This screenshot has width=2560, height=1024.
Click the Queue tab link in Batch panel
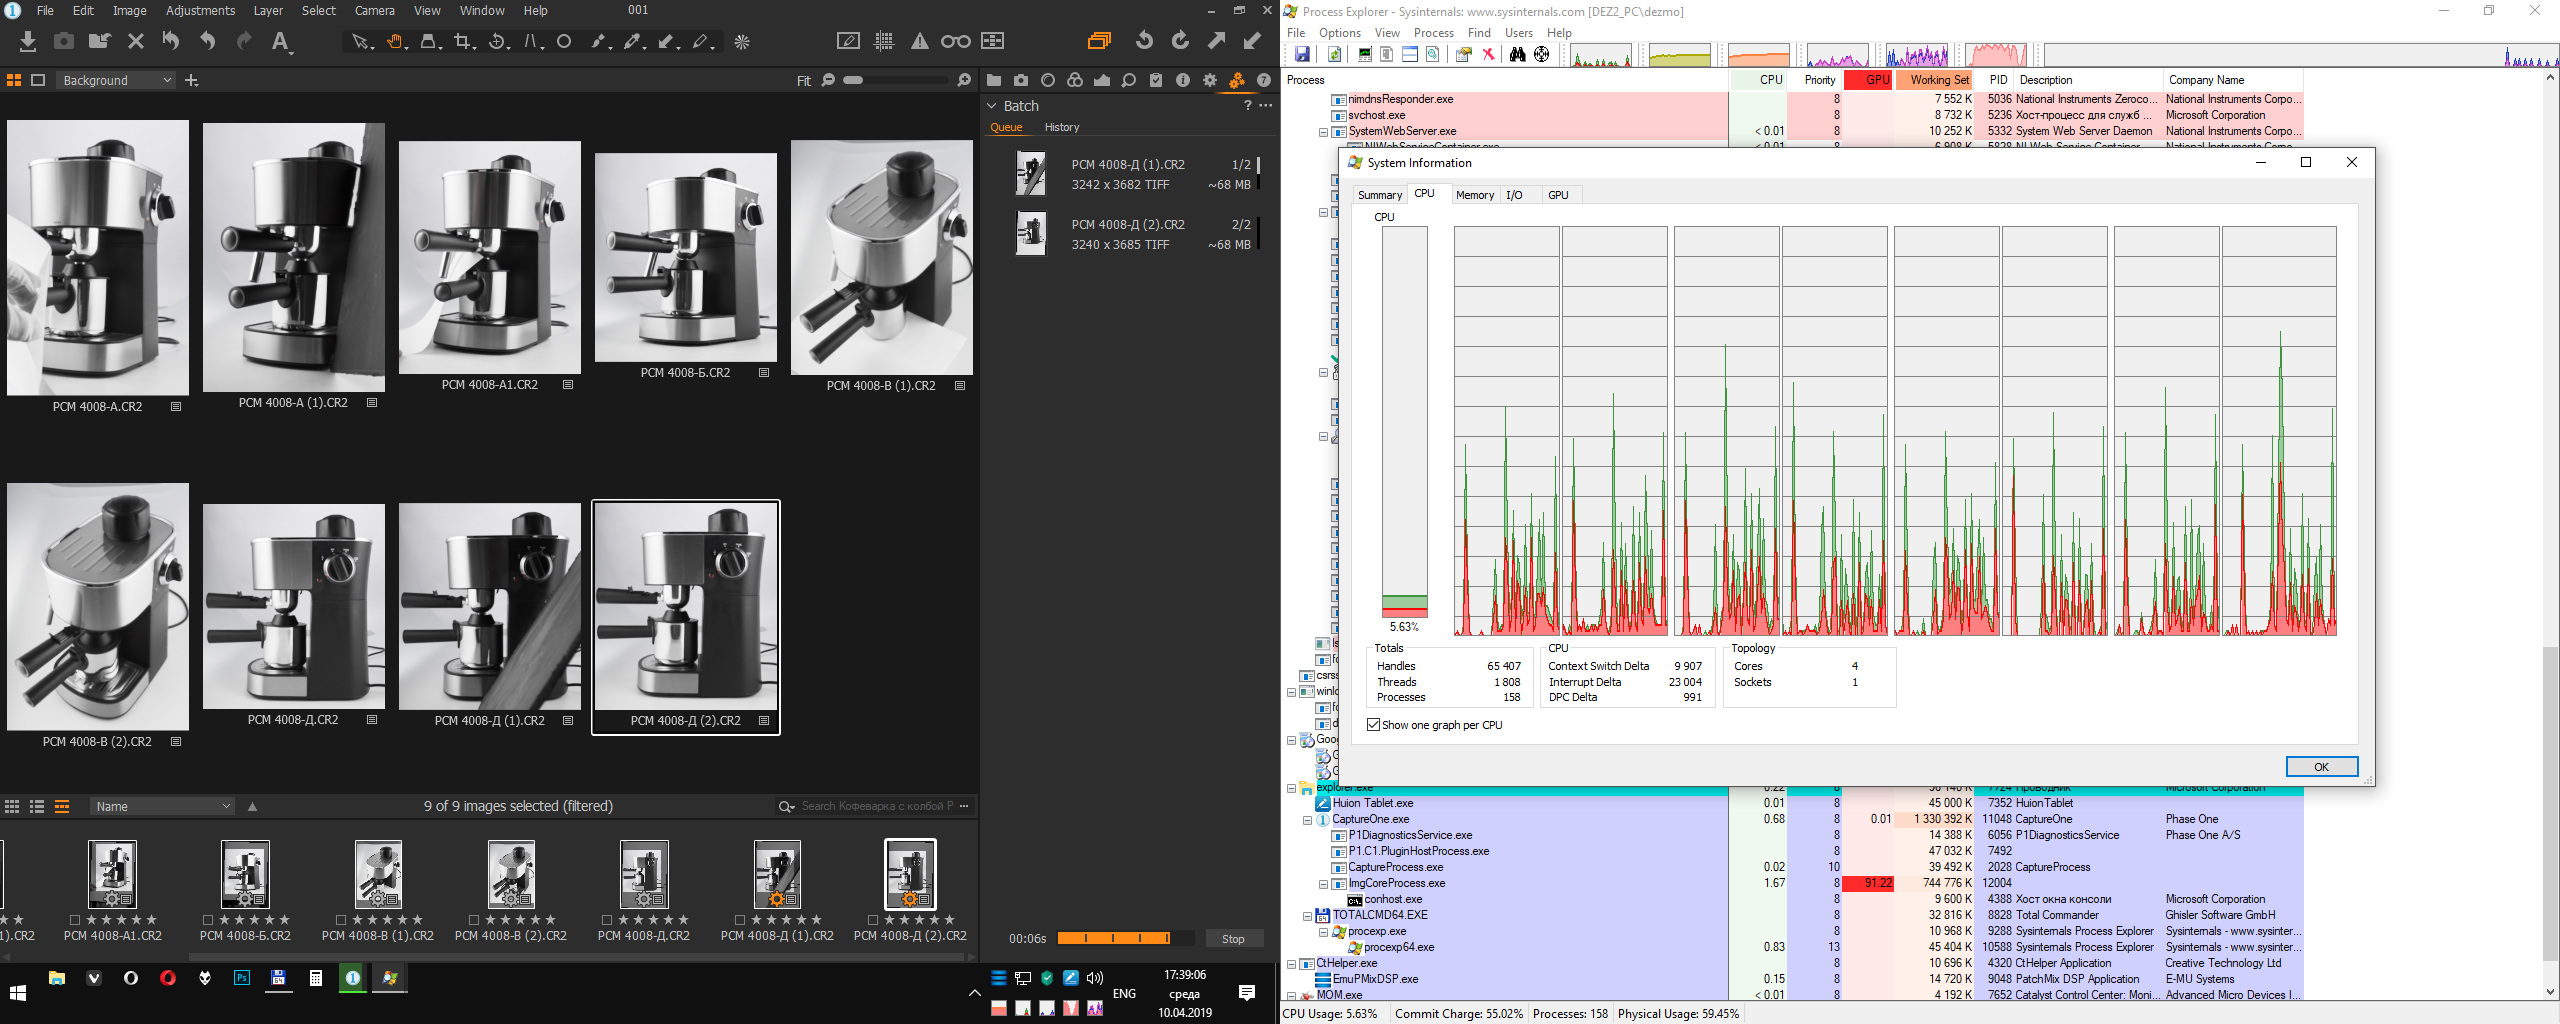pyautogui.click(x=1006, y=127)
